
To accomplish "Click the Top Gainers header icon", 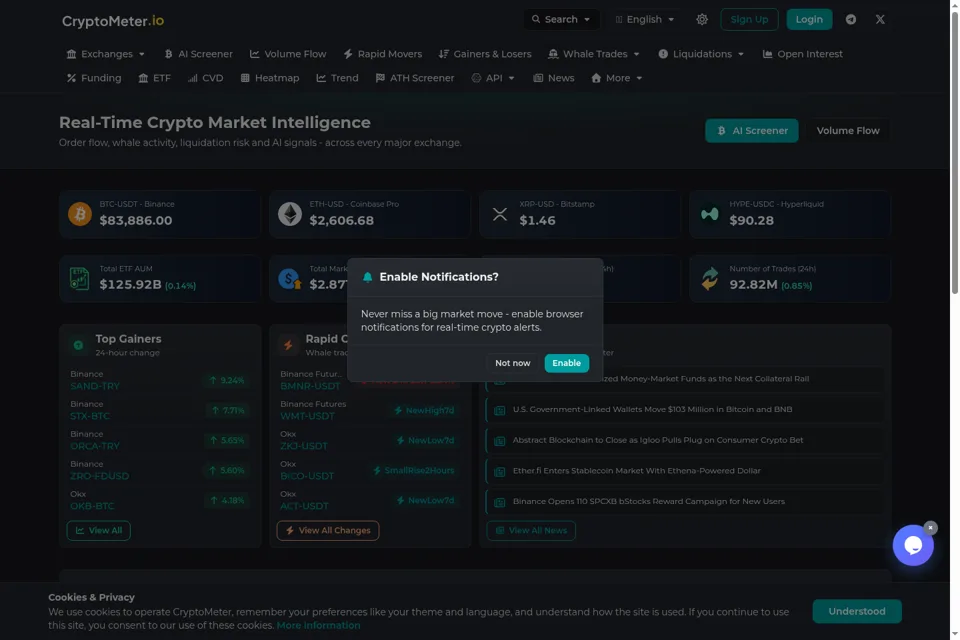I will coord(78,345).
